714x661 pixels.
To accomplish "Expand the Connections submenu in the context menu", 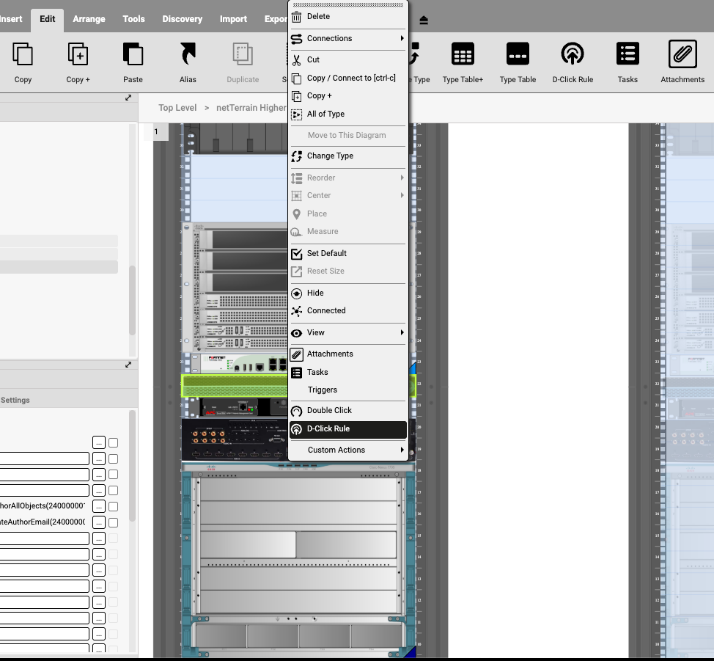I will coord(347,38).
